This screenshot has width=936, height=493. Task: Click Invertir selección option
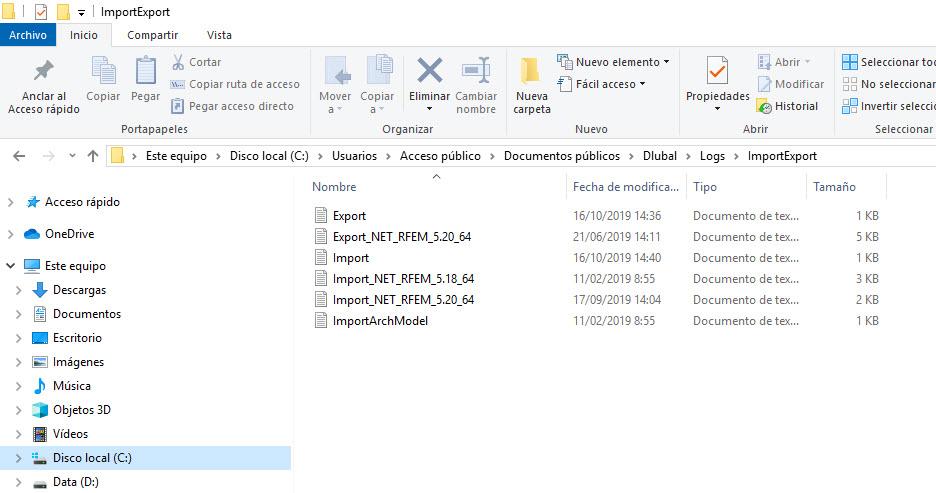888,106
